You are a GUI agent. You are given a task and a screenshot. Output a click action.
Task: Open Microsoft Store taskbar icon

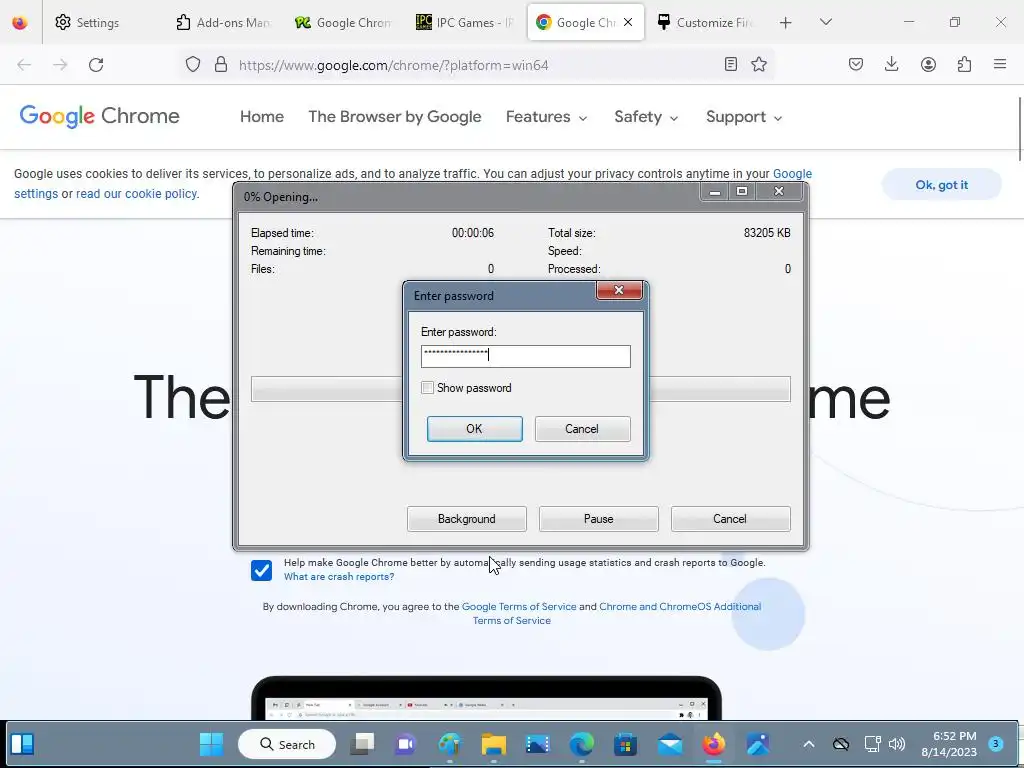pos(625,744)
